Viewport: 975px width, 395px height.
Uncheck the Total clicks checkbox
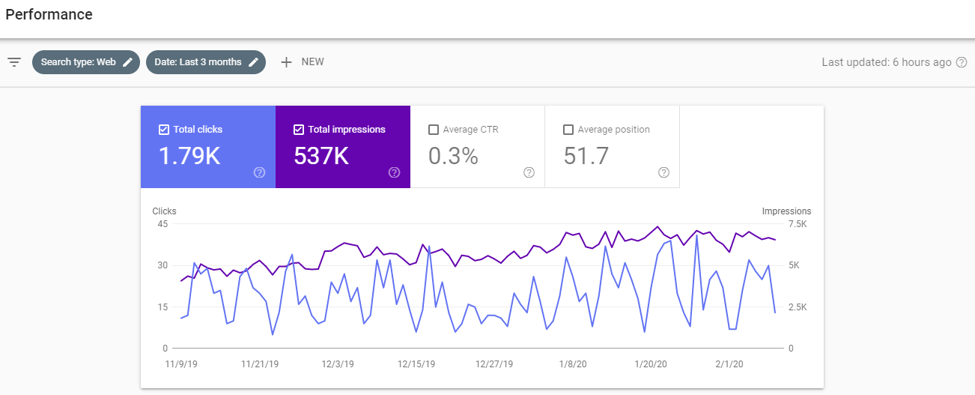coord(164,130)
